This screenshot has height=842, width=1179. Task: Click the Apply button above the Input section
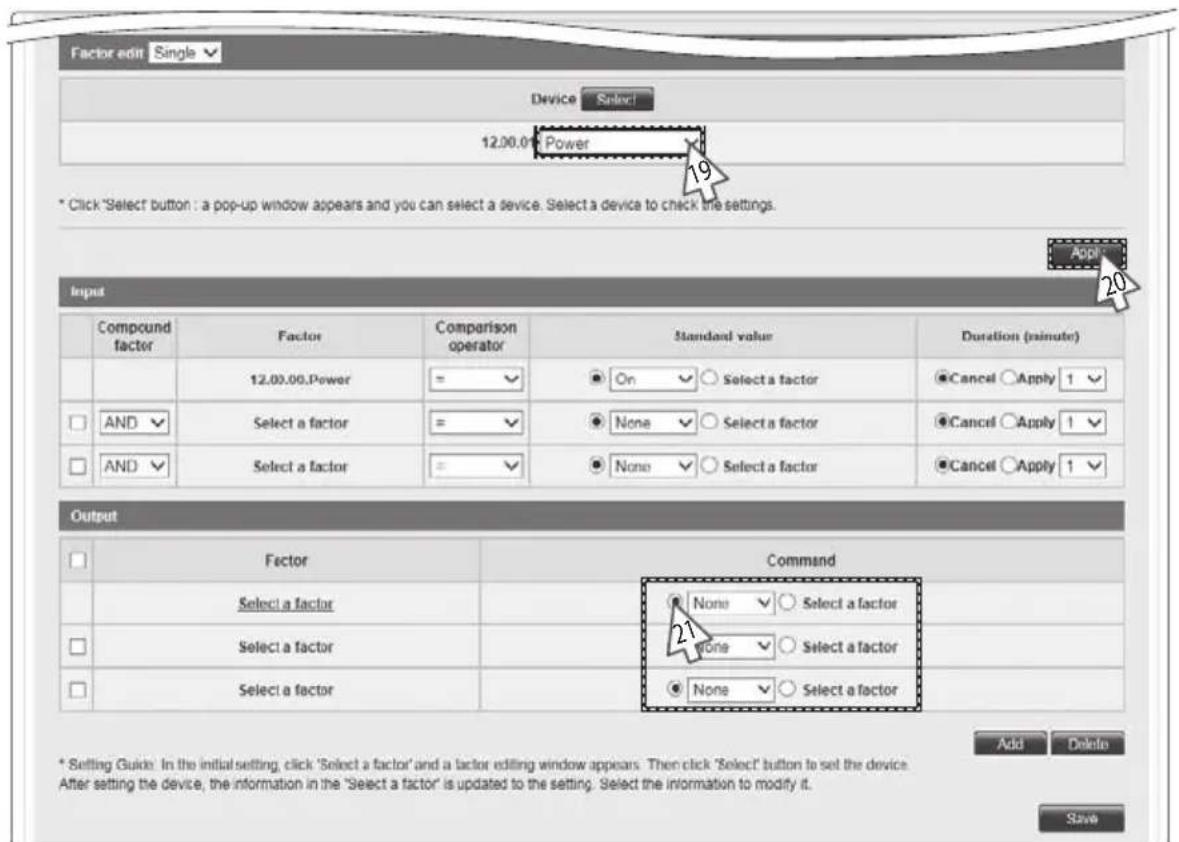coord(1086,253)
